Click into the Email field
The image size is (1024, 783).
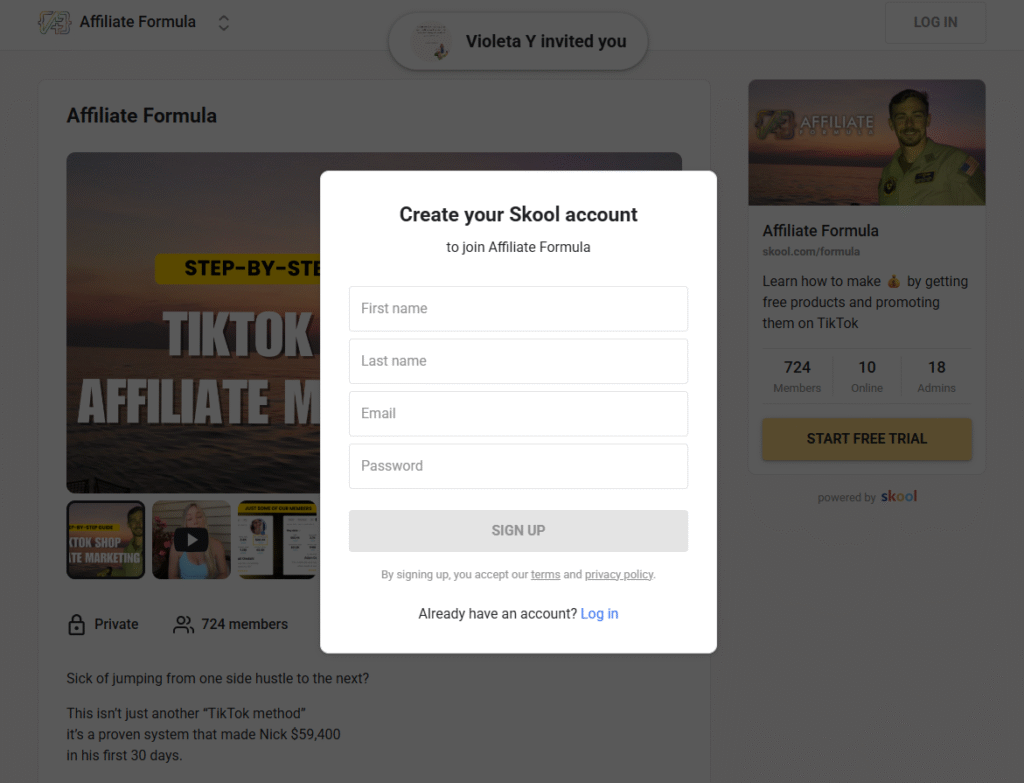click(518, 413)
